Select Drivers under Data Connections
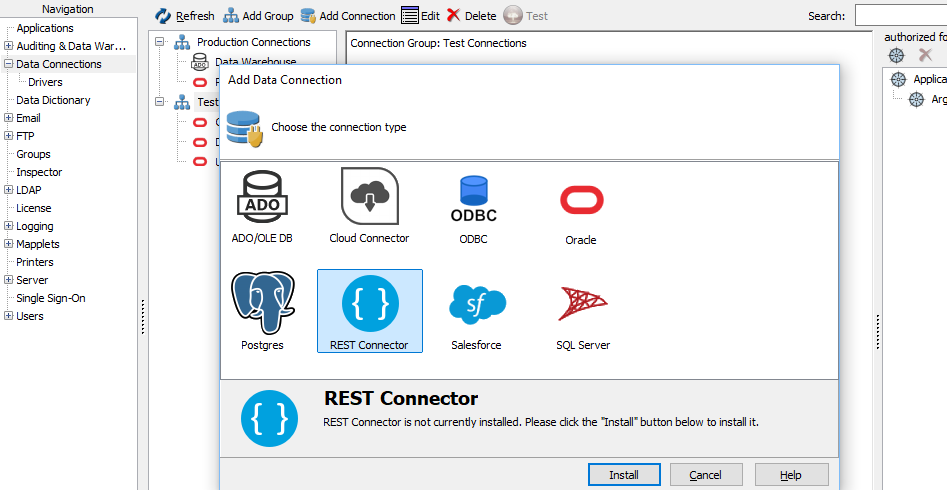Image resolution: width=947 pixels, height=490 pixels. tap(45, 82)
